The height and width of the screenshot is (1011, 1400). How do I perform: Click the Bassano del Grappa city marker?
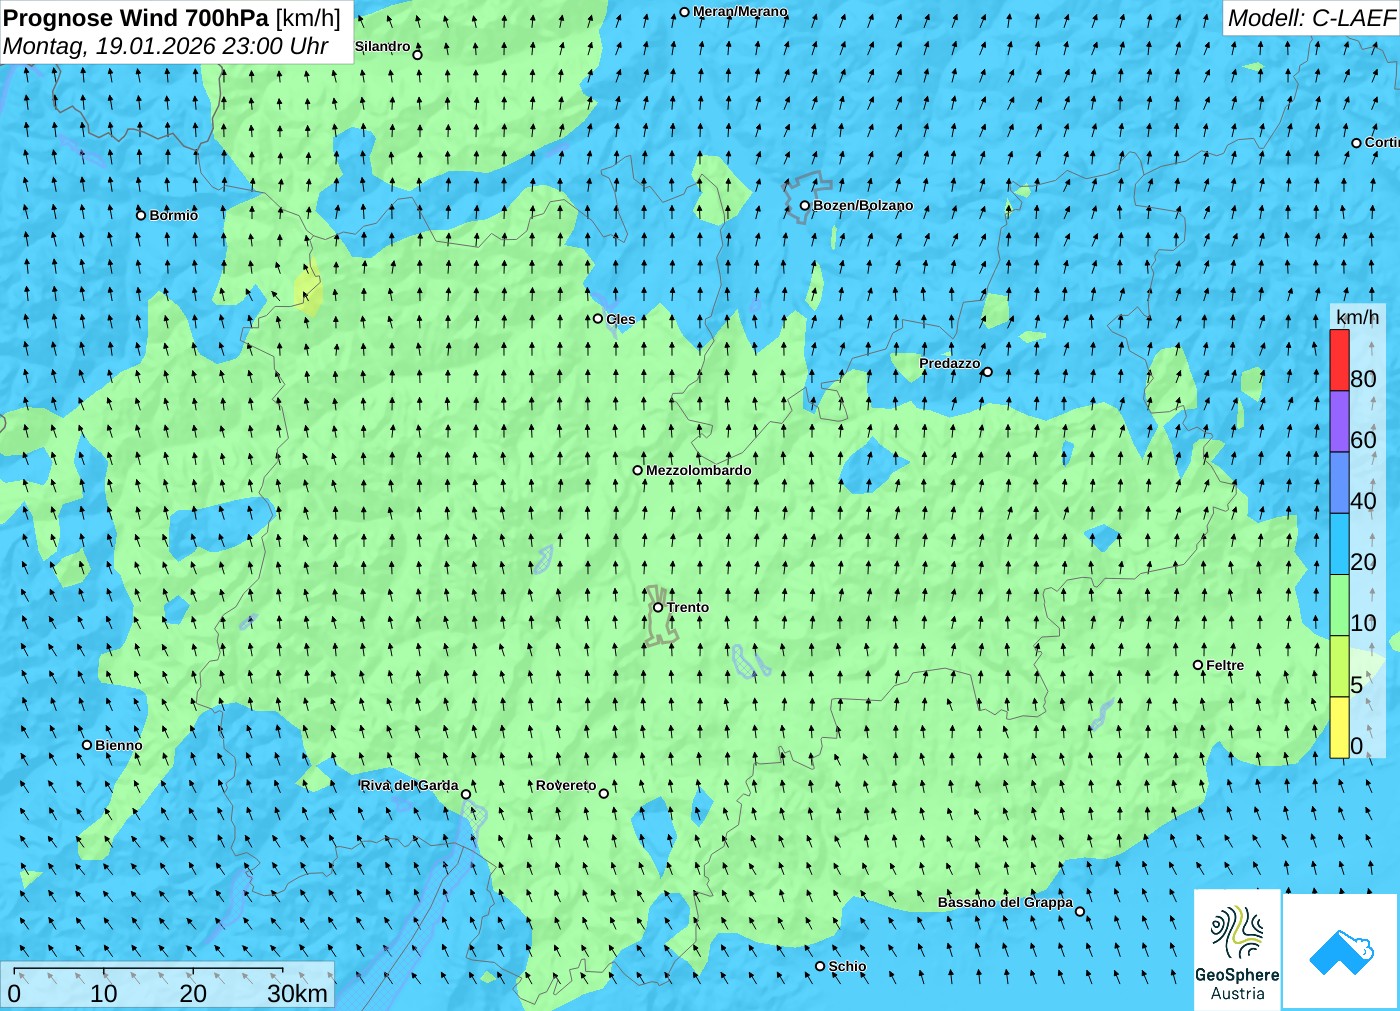(x=1080, y=911)
